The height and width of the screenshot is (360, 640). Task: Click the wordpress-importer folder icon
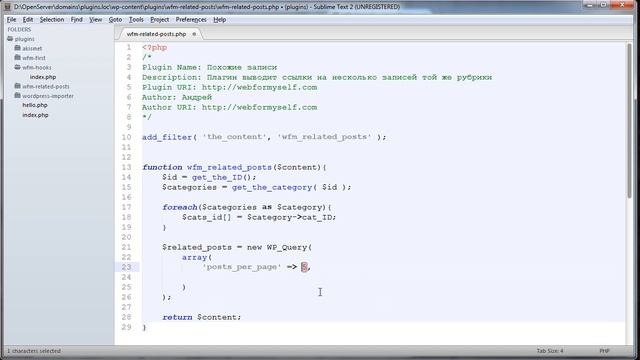coord(18,96)
